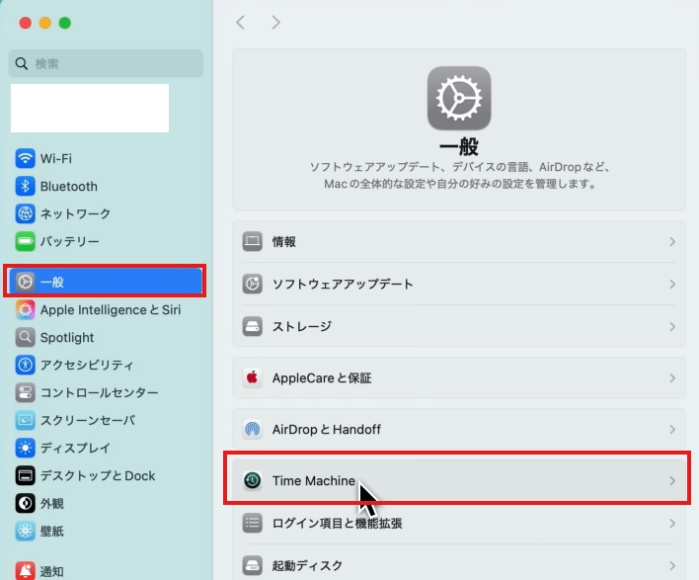Click the search magnifier icon
The width and height of the screenshot is (699, 580).
pyautogui.click(x=21, y=63)
